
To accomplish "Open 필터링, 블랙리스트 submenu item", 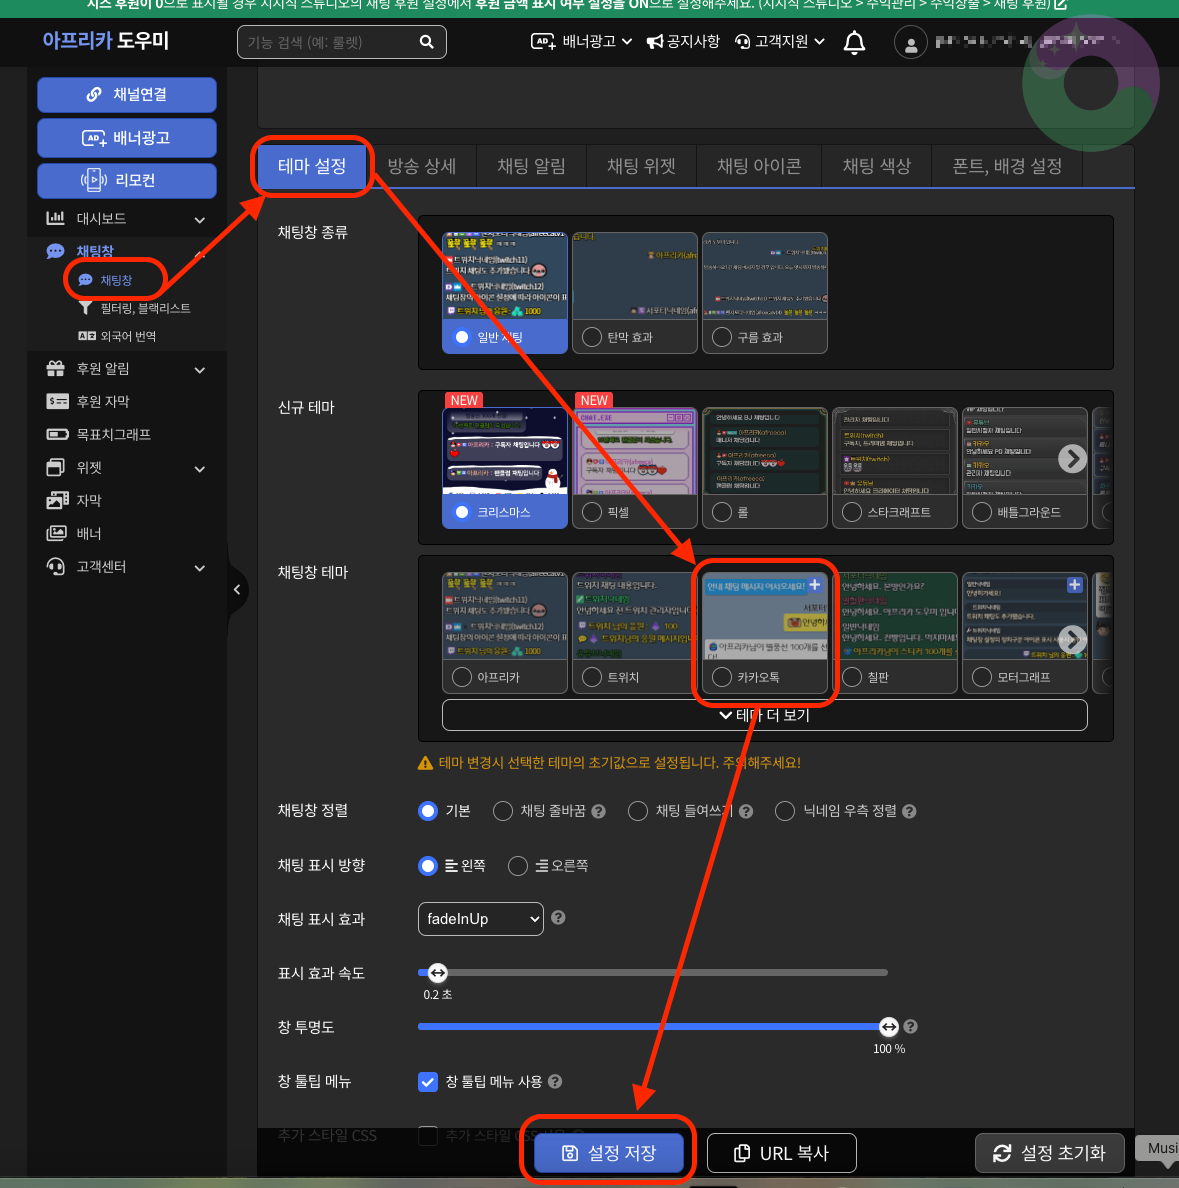I will [135, 308].
